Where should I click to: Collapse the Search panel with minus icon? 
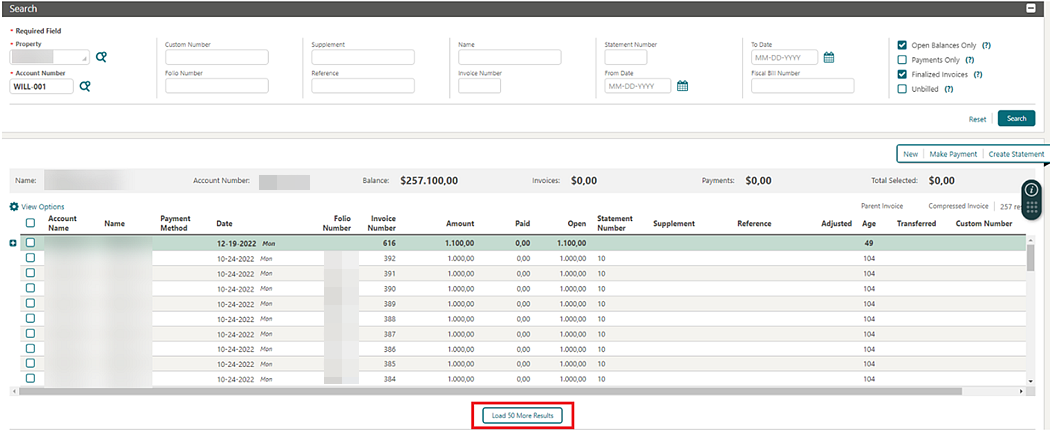pyautogui.click(x=1031, y=9)
